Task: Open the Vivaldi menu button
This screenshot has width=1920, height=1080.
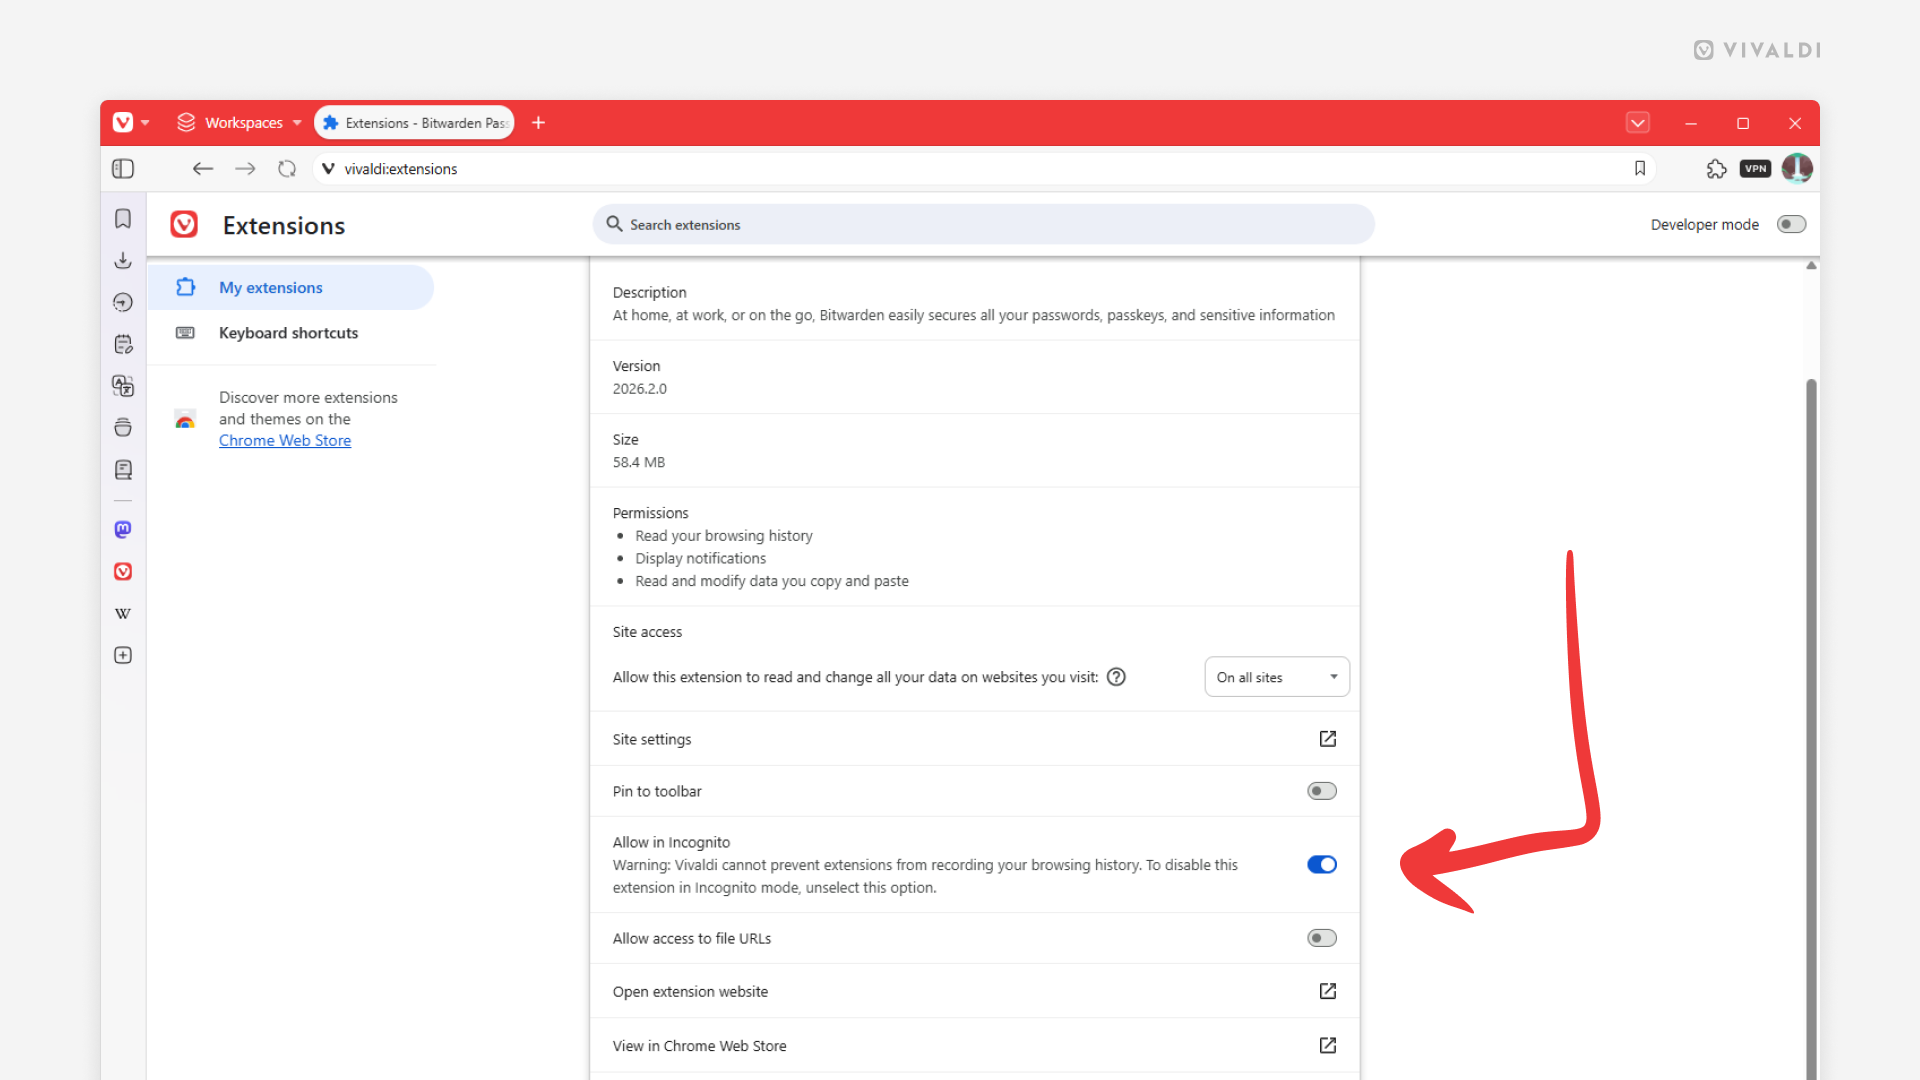Action: coord(128,122)
